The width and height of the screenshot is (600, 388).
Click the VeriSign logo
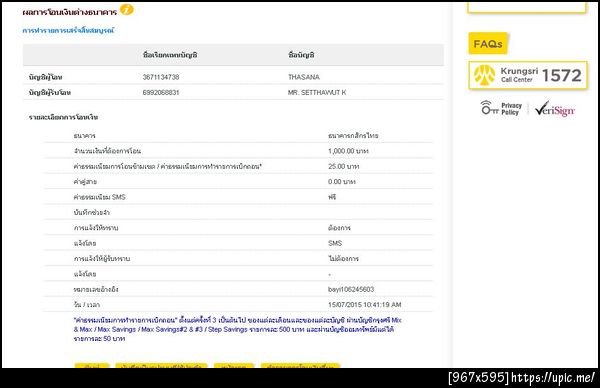click(555, 109)
